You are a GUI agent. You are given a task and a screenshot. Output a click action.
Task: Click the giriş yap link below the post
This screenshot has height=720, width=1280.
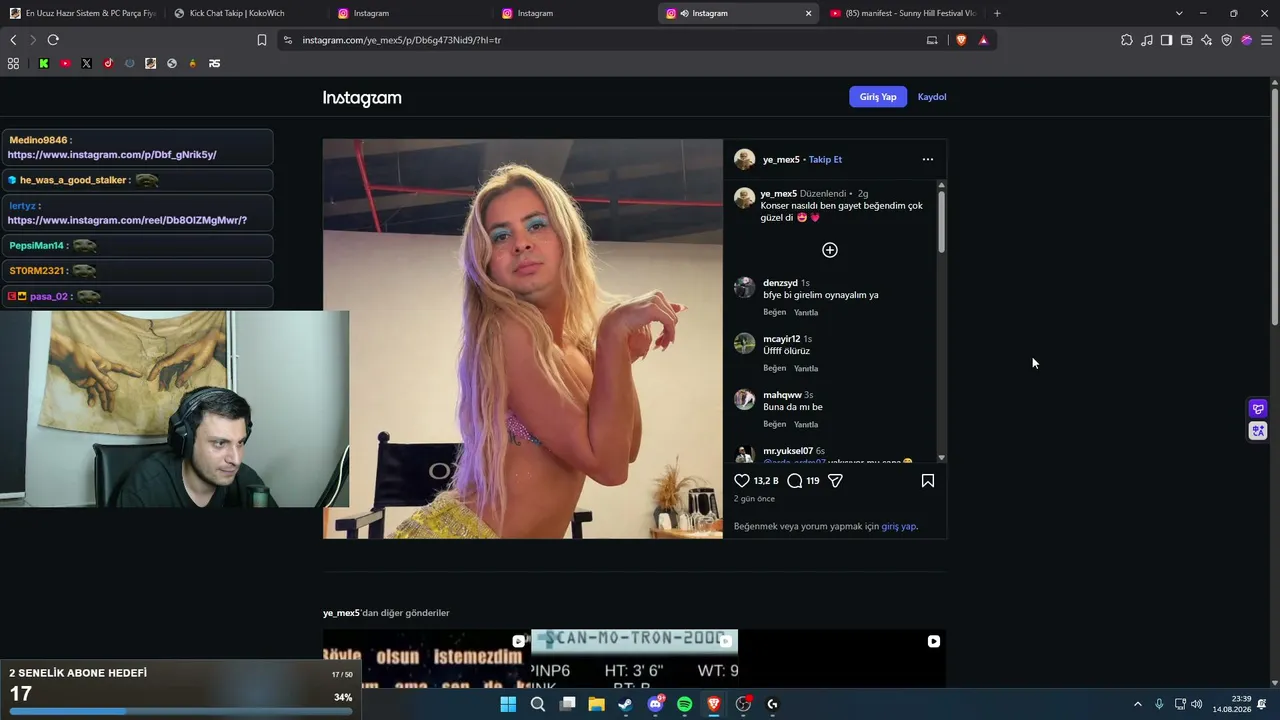899,526
